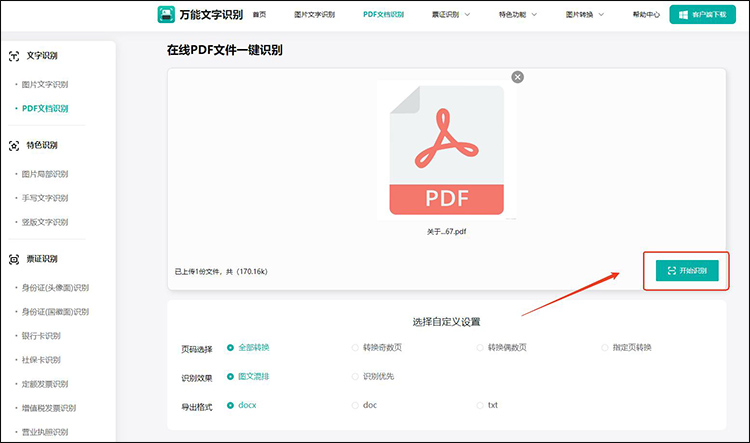Expand the 特色功能 dropdown in top navigation
Image resolution: width=750 pixels, height=443 pixels.
(518, 14)
